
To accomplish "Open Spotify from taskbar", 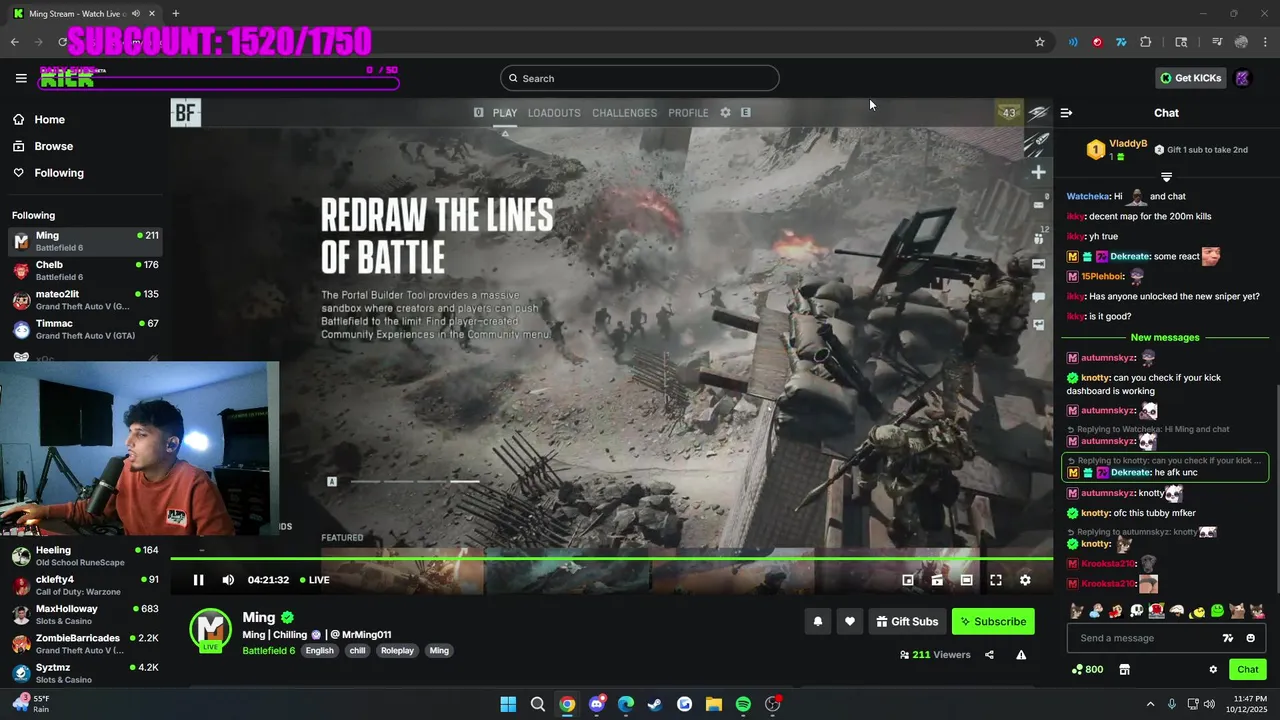I will coord(743,704).
